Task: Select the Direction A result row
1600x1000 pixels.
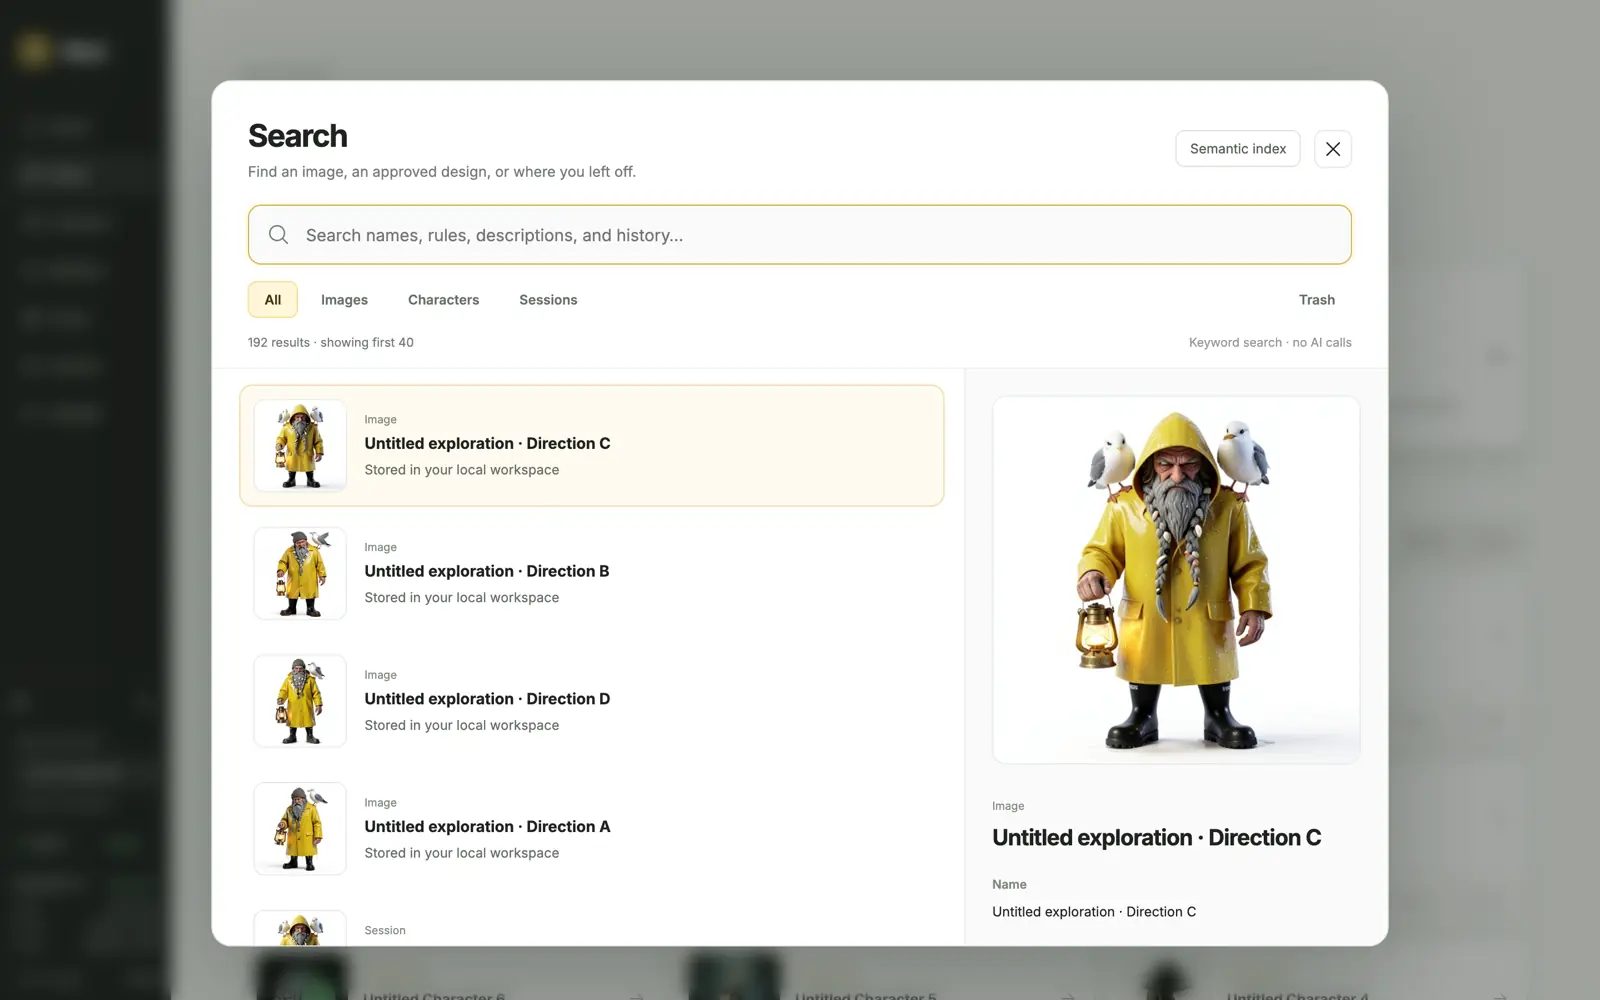Action: 591,829
